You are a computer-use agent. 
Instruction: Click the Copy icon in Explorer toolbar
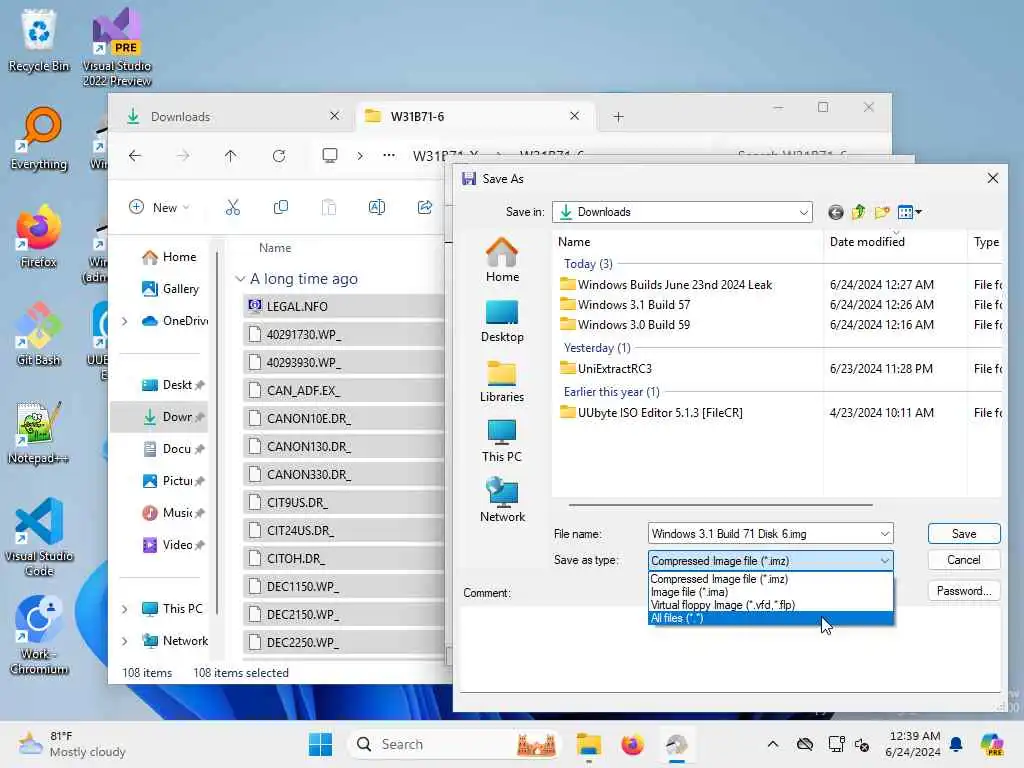tap(281, 208)
